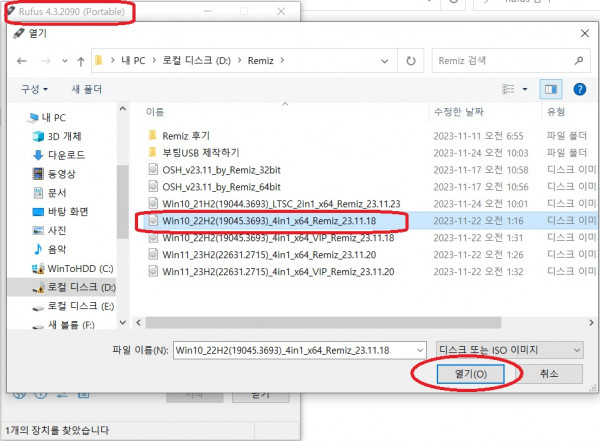Go up one folder level

tap(80, 61)
